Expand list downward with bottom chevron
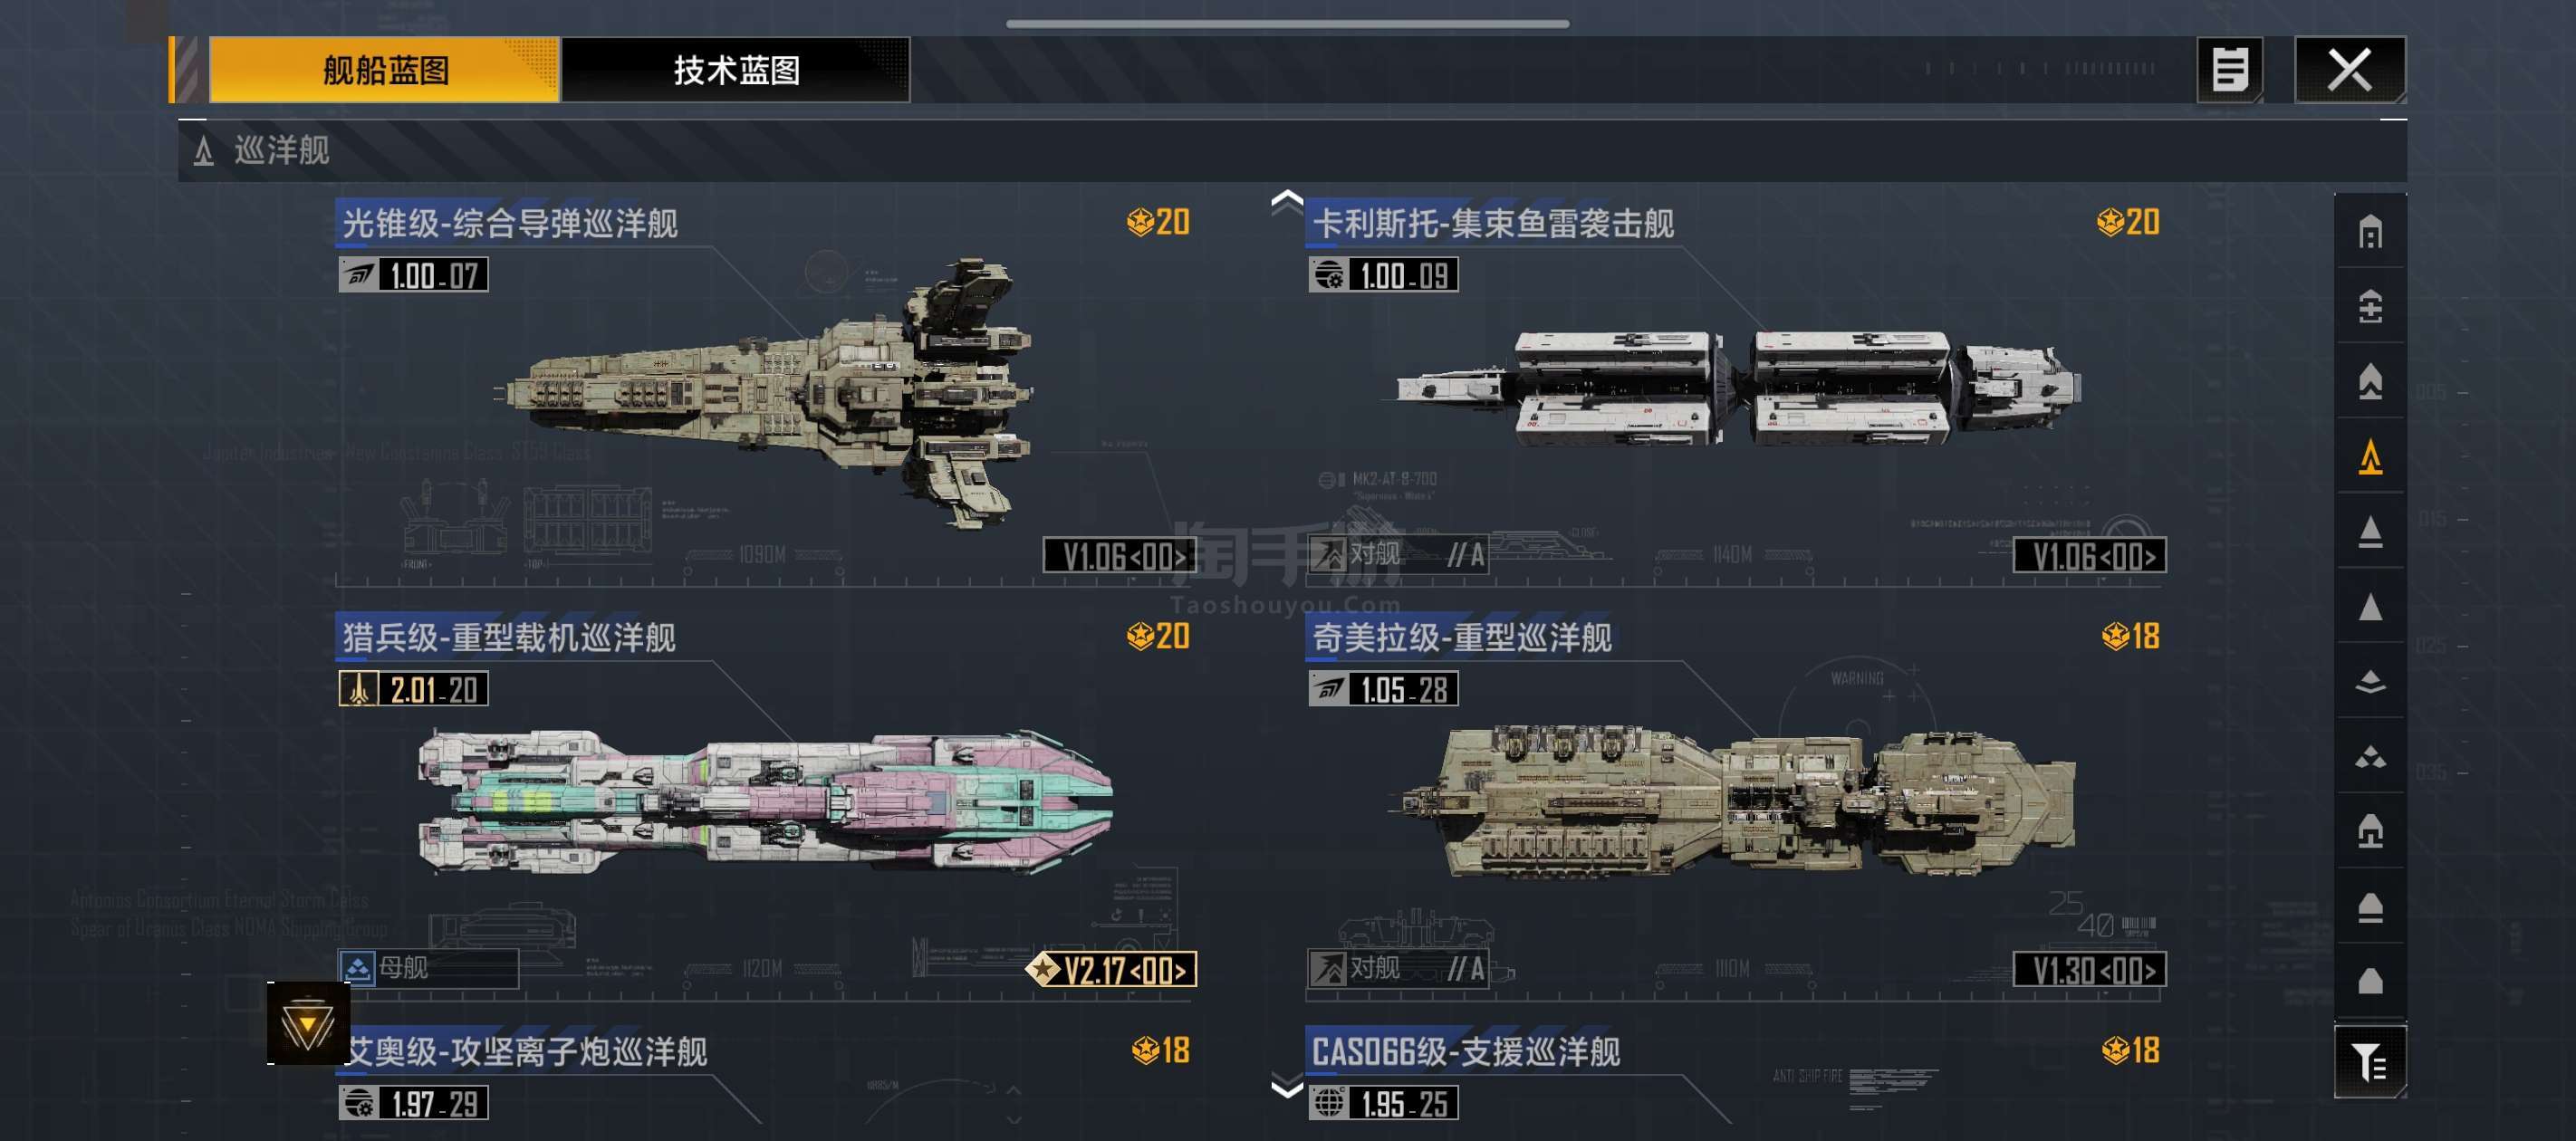Viewport: 2576px width, 1141px height. (x=1287, y=1086)
